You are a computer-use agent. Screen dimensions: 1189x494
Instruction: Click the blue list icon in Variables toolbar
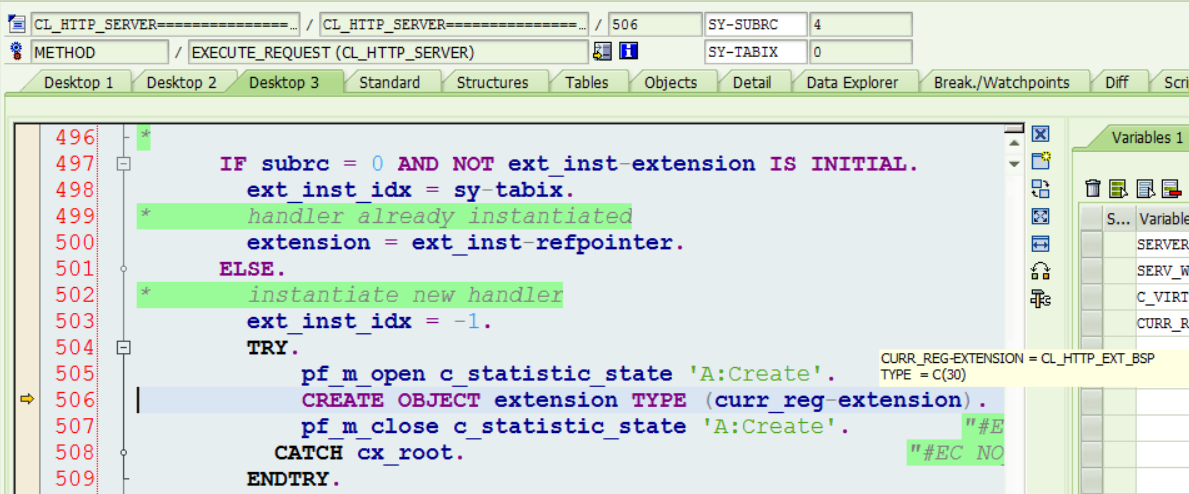click(1145, 188)
